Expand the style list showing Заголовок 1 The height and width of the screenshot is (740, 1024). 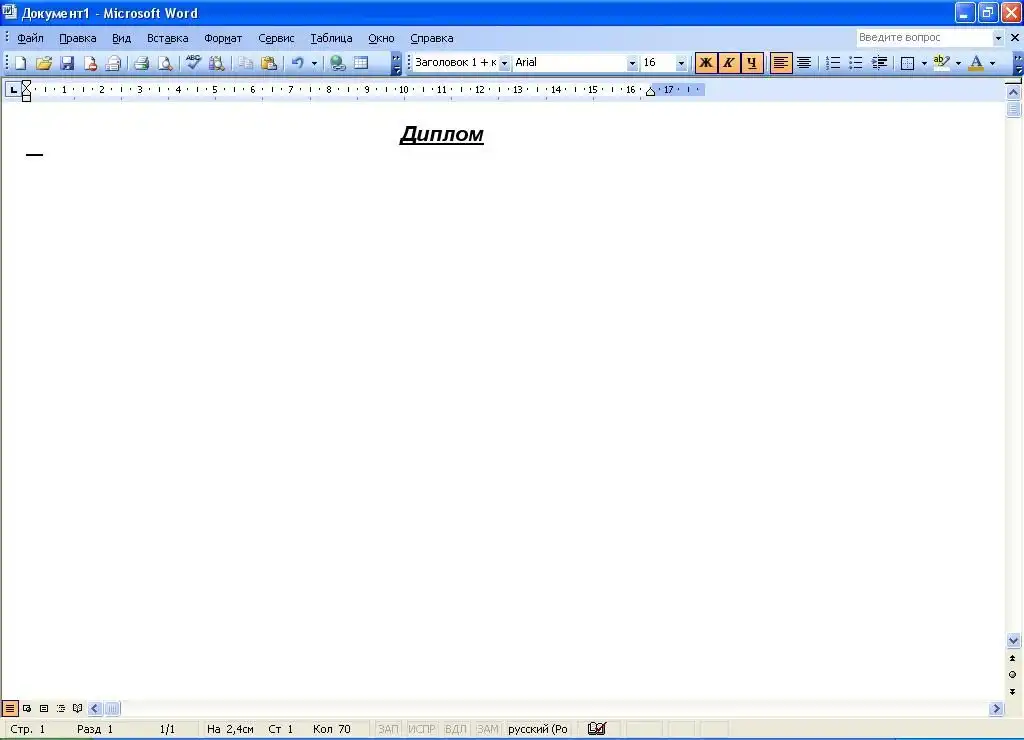pyautogui.click(x=504, y=63)
